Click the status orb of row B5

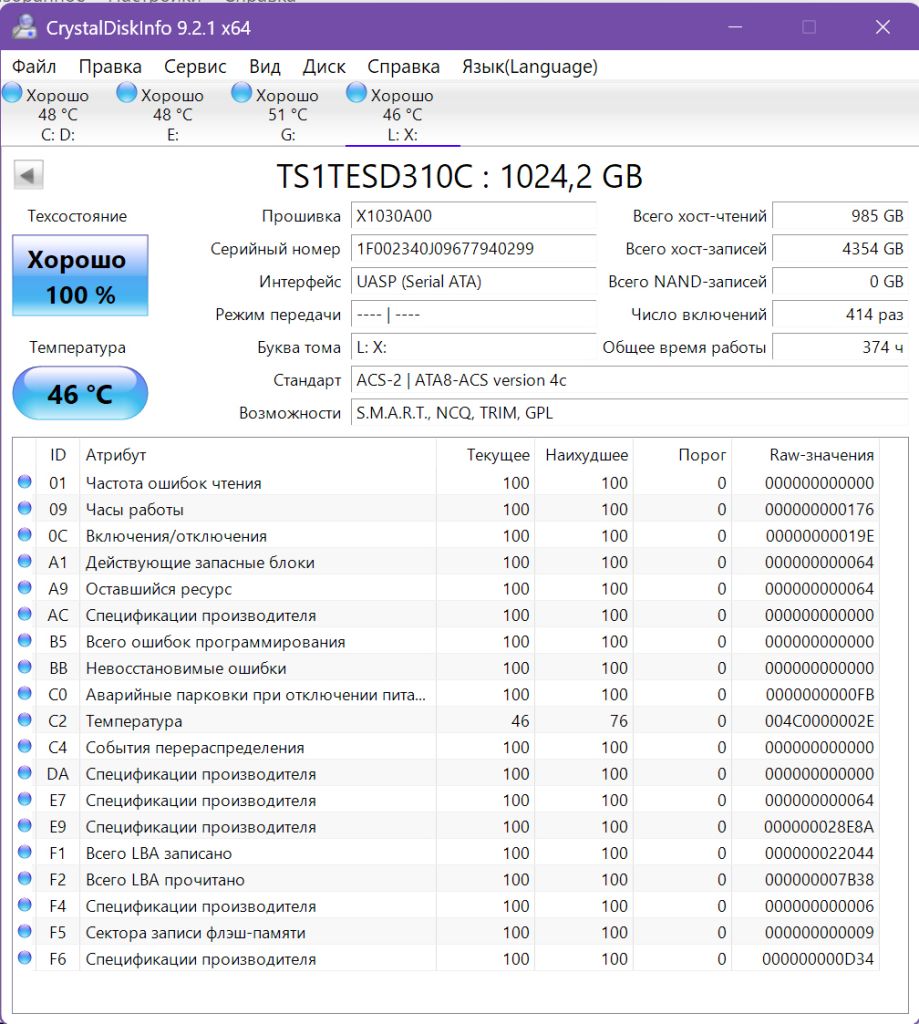pos(25,641)
